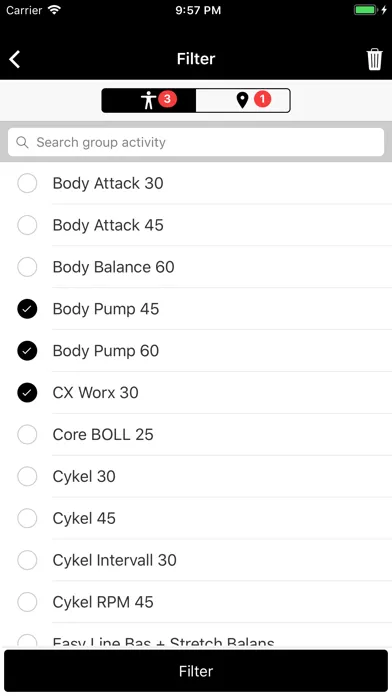The height and width of the screenshot is (696, 392).
Task: Select the Body Balance 60 checkbox
Action: point(27,267)
